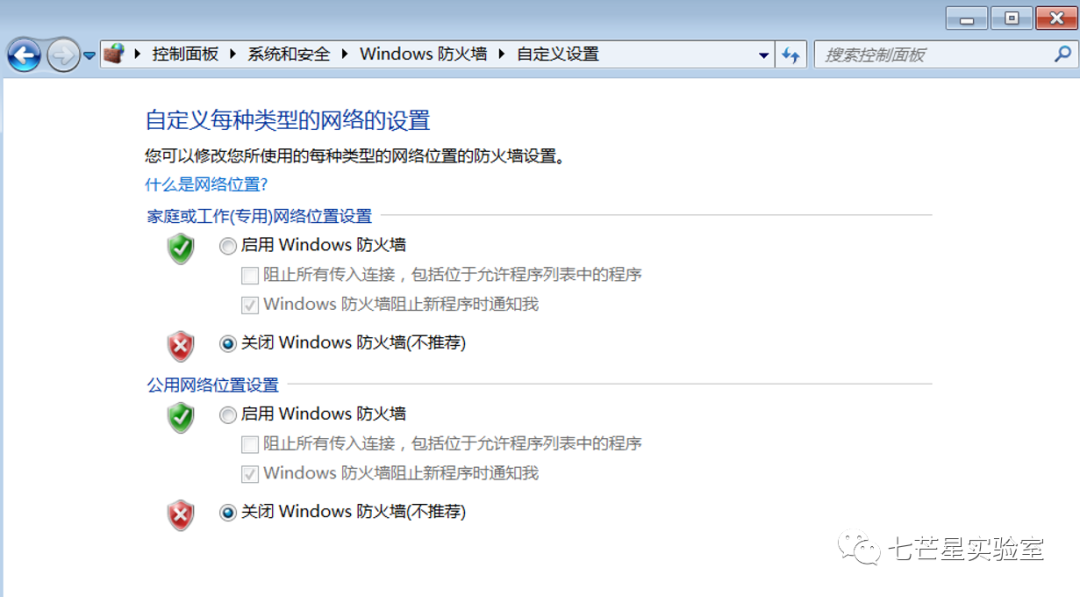Click the Back navigation arrow
Screen dimensions: 1080x597
(24, 55)
